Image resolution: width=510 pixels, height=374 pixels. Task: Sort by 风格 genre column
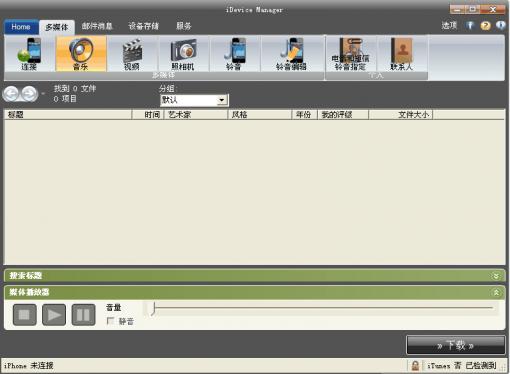pyautogui.click(x=260, y=115)
